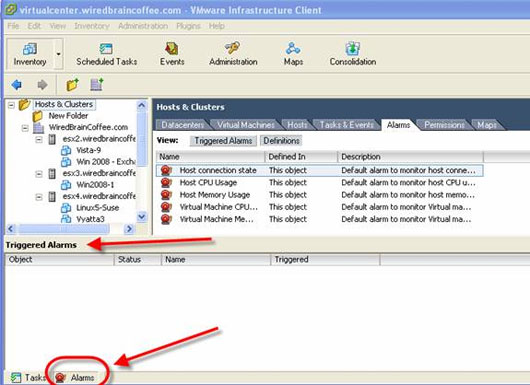Switch to the Virtual Machines tab

tap(246, 125)
